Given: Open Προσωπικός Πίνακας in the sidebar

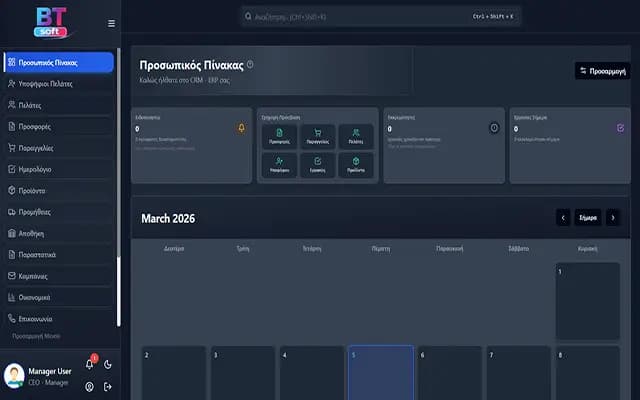Looking at the screenshot, I should click(59, 62).
